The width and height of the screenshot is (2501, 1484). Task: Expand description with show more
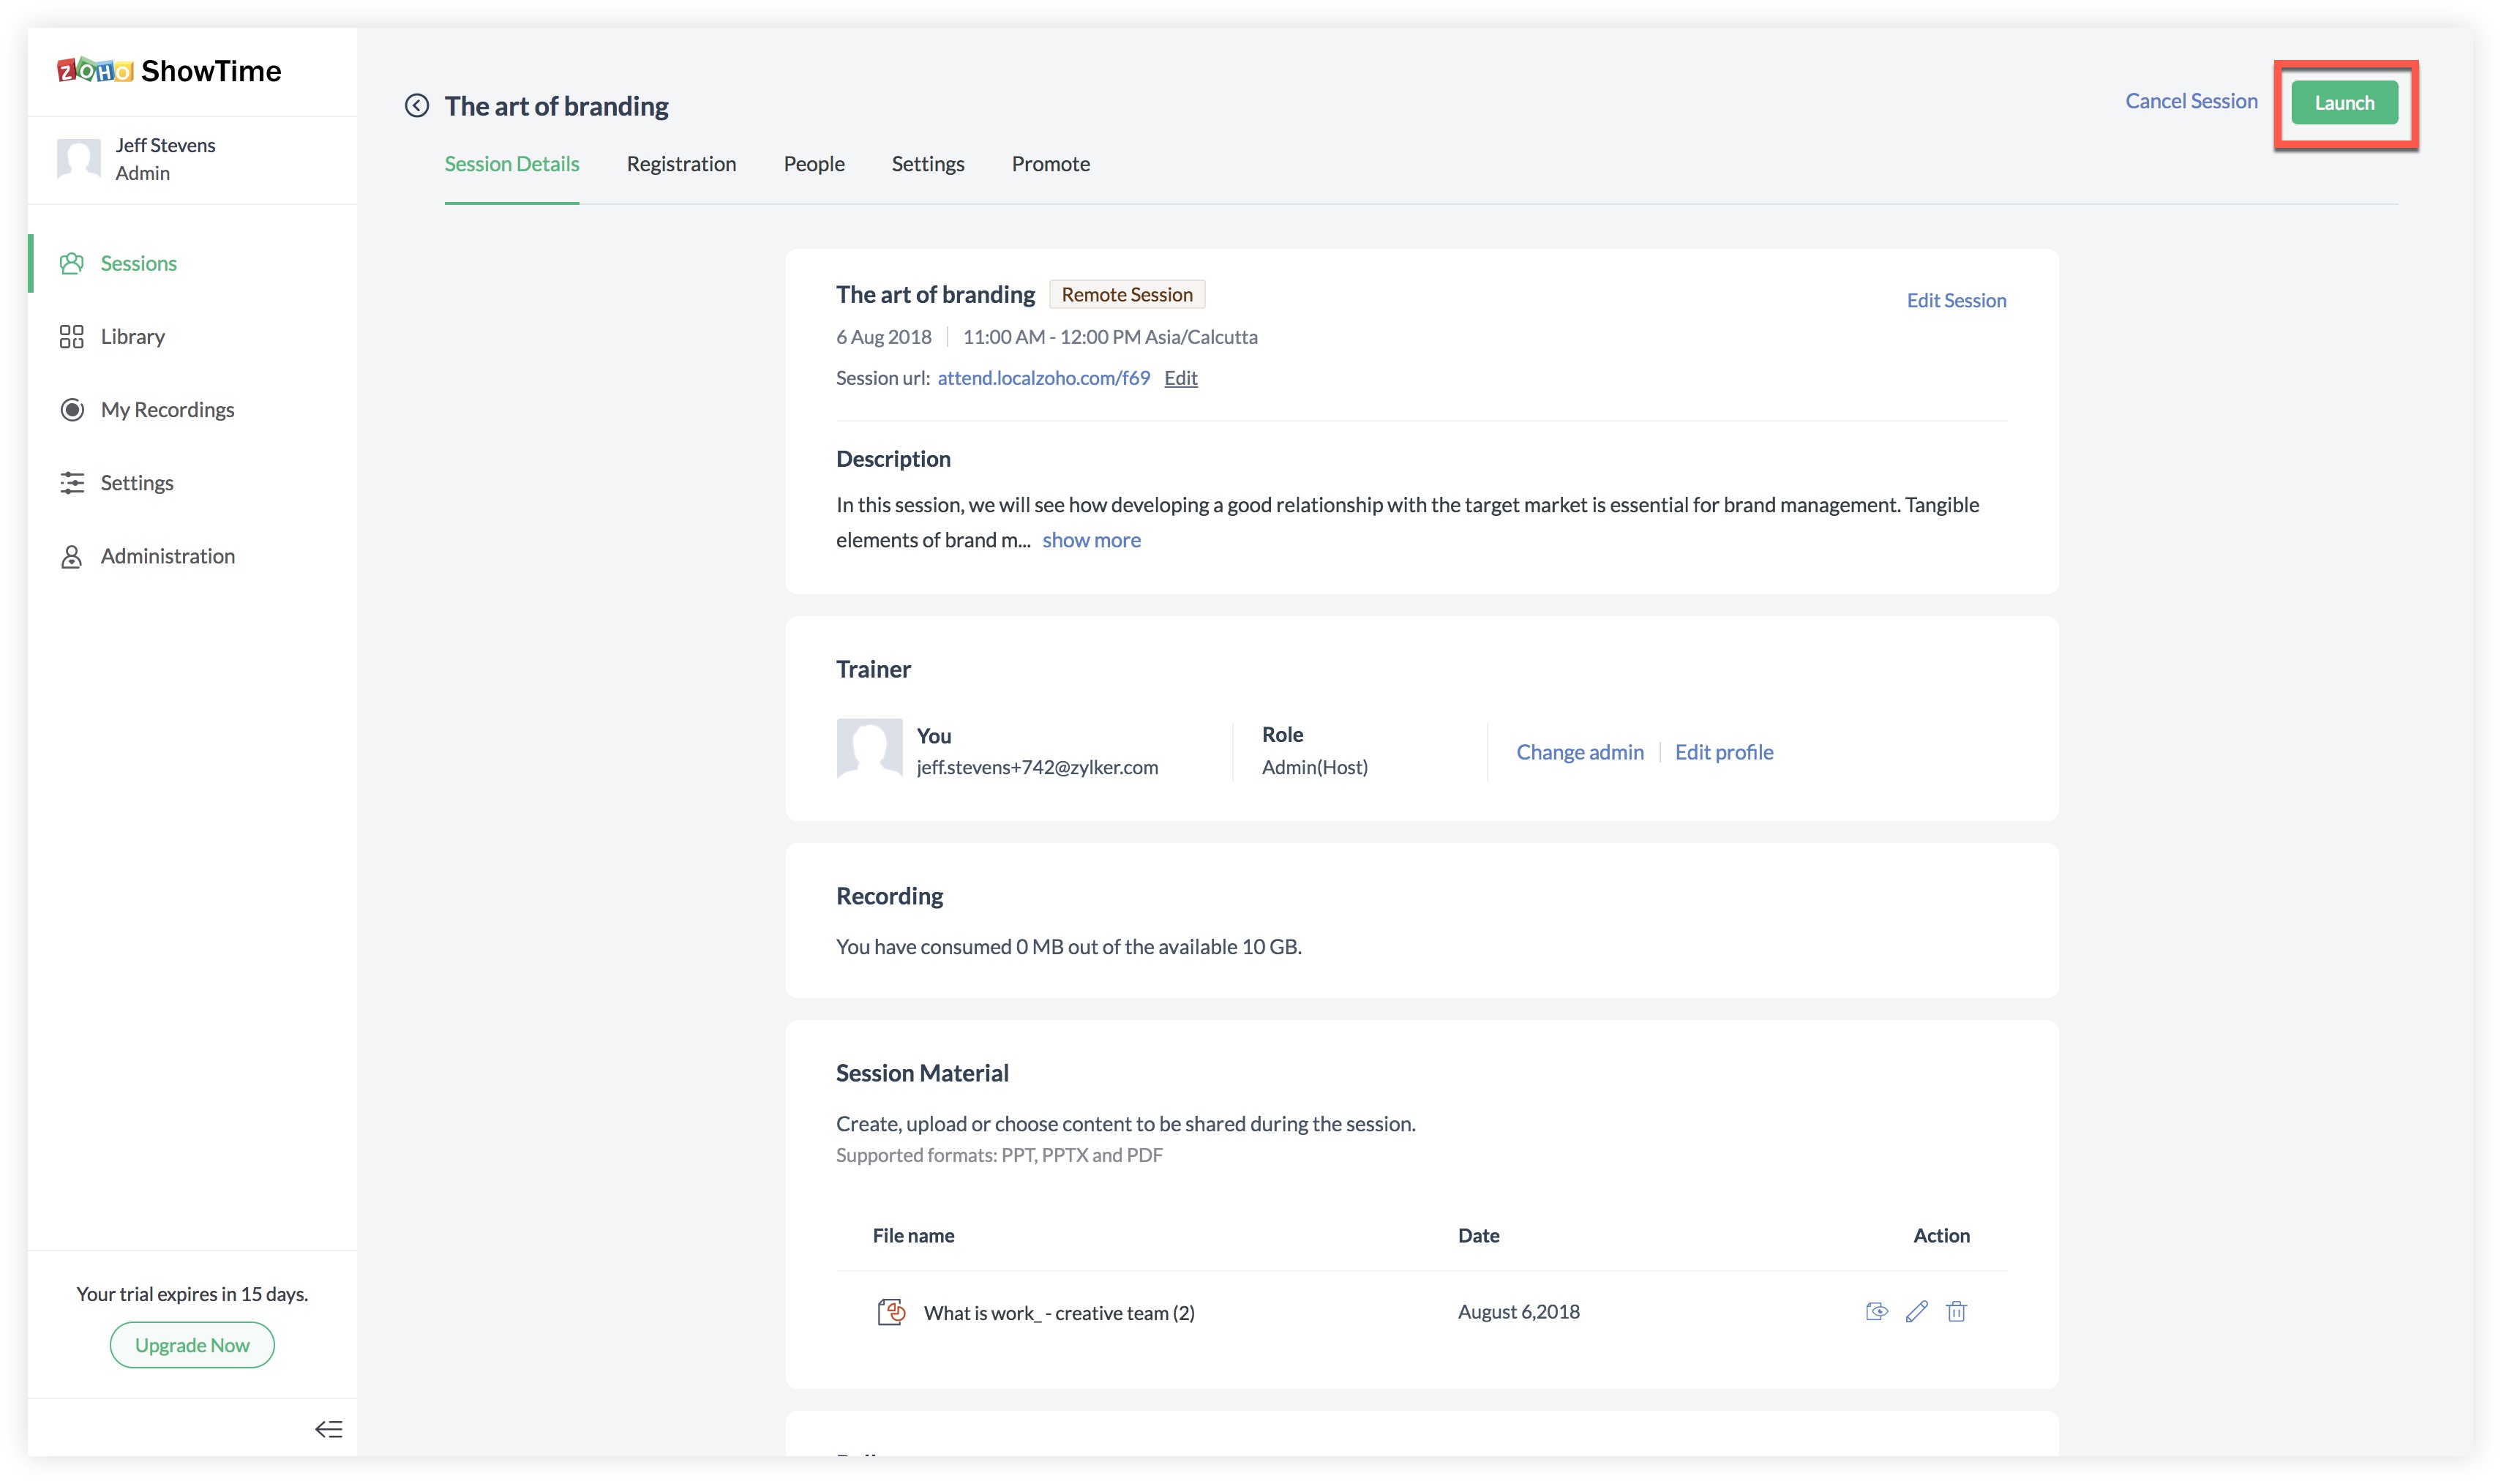(x=1091, y=540)
